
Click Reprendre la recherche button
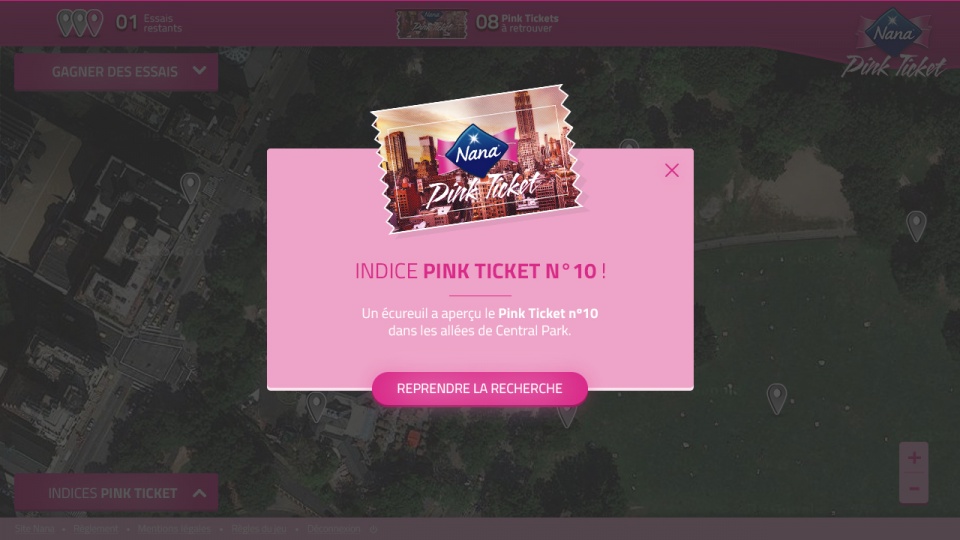[x=479, y=388]
